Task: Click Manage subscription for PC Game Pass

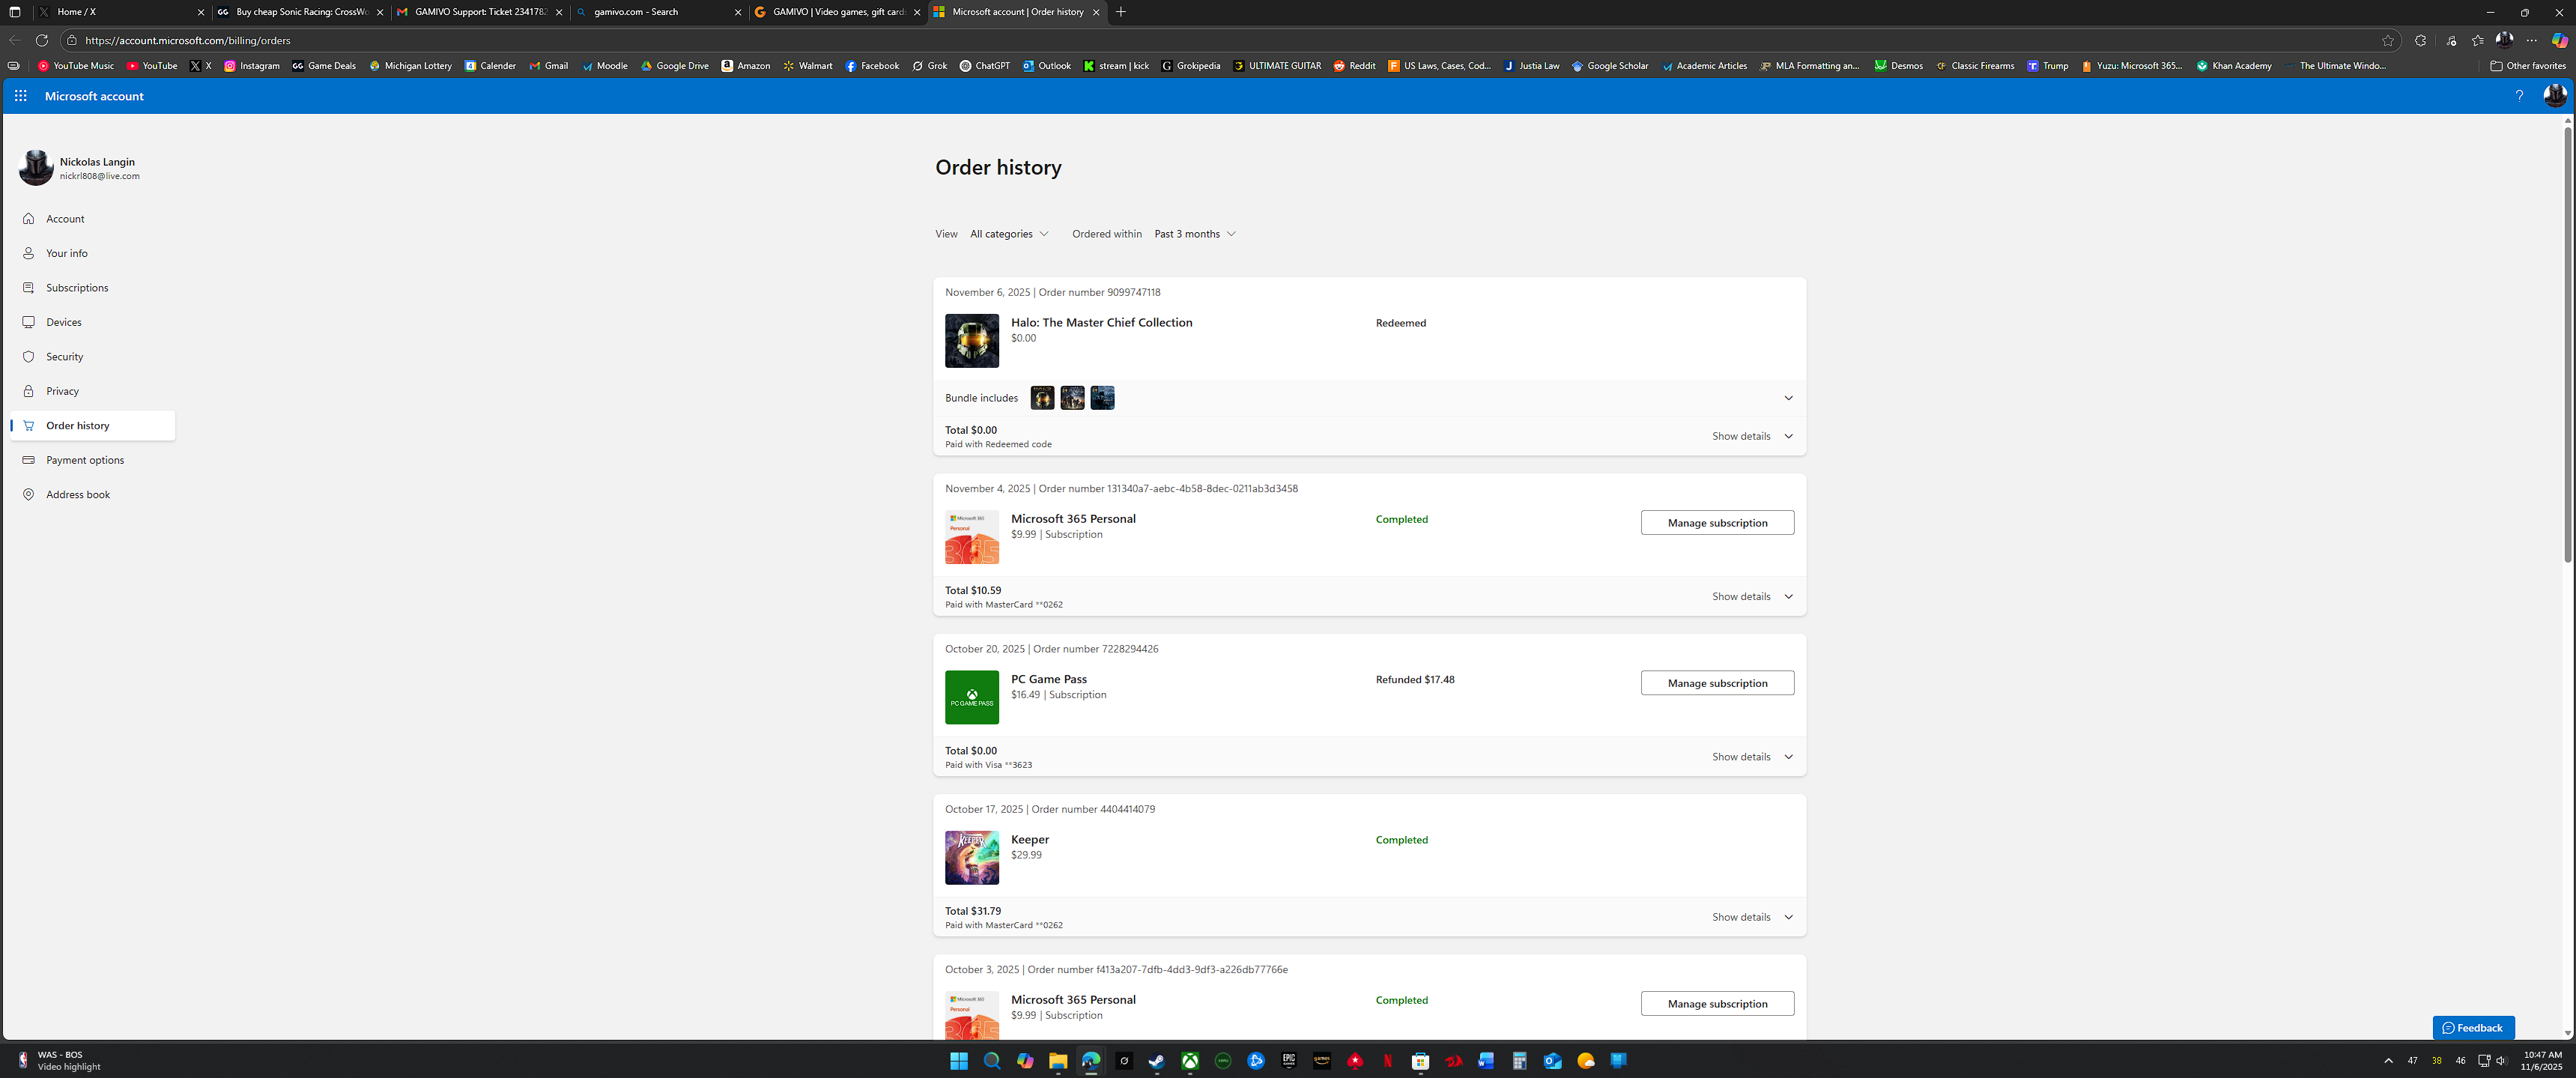Action: point(1717,682)
